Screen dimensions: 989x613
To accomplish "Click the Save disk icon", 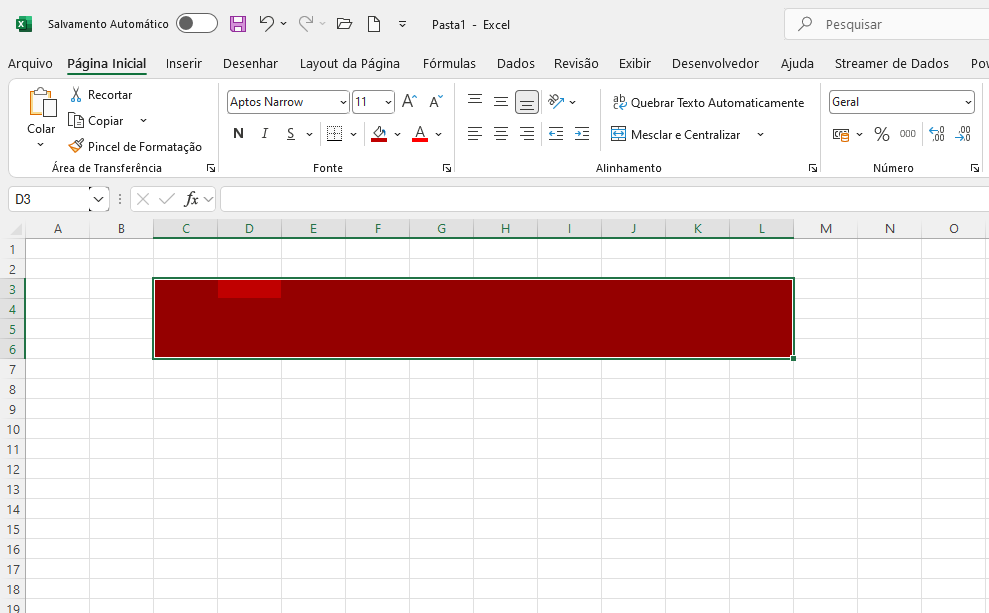I will (x=238, y=24).
